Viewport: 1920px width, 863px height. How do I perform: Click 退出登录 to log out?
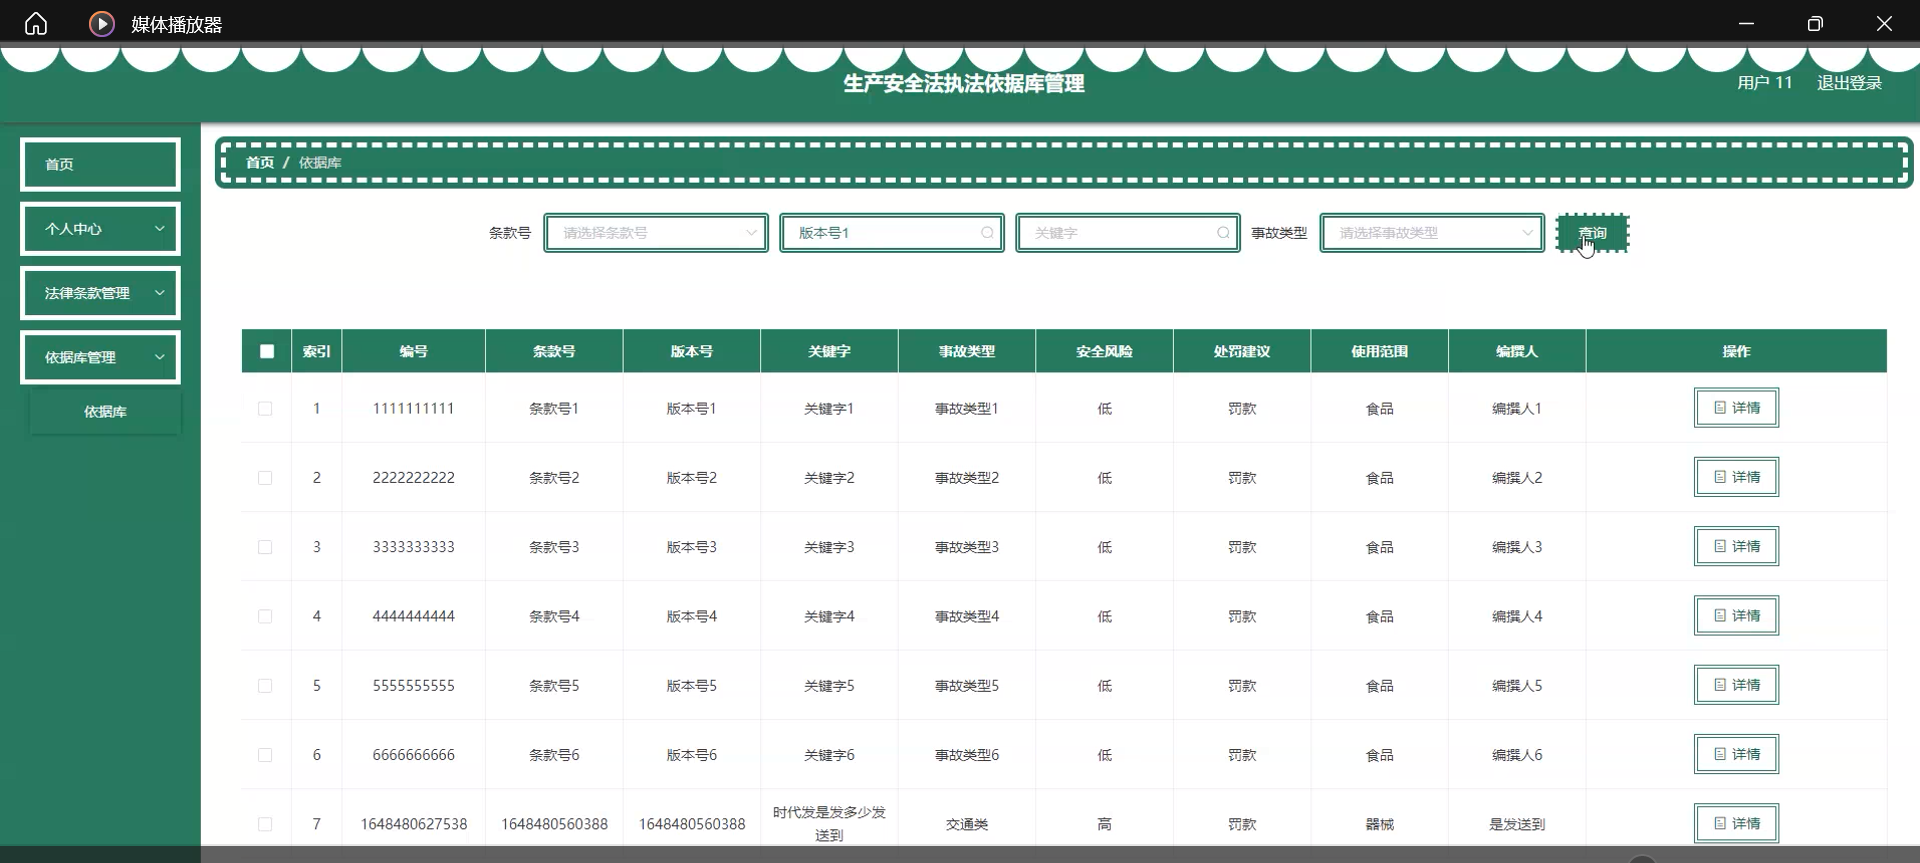[x=1849, y=83]
